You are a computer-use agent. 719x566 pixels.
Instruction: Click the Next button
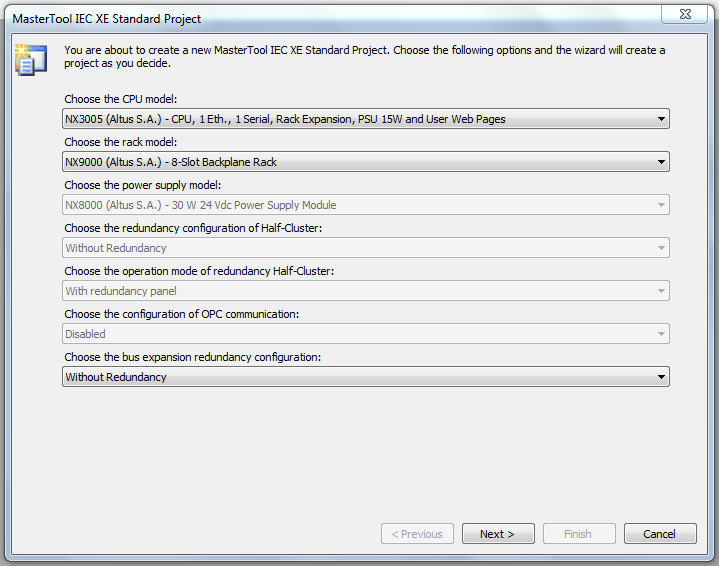coord(497,534)
